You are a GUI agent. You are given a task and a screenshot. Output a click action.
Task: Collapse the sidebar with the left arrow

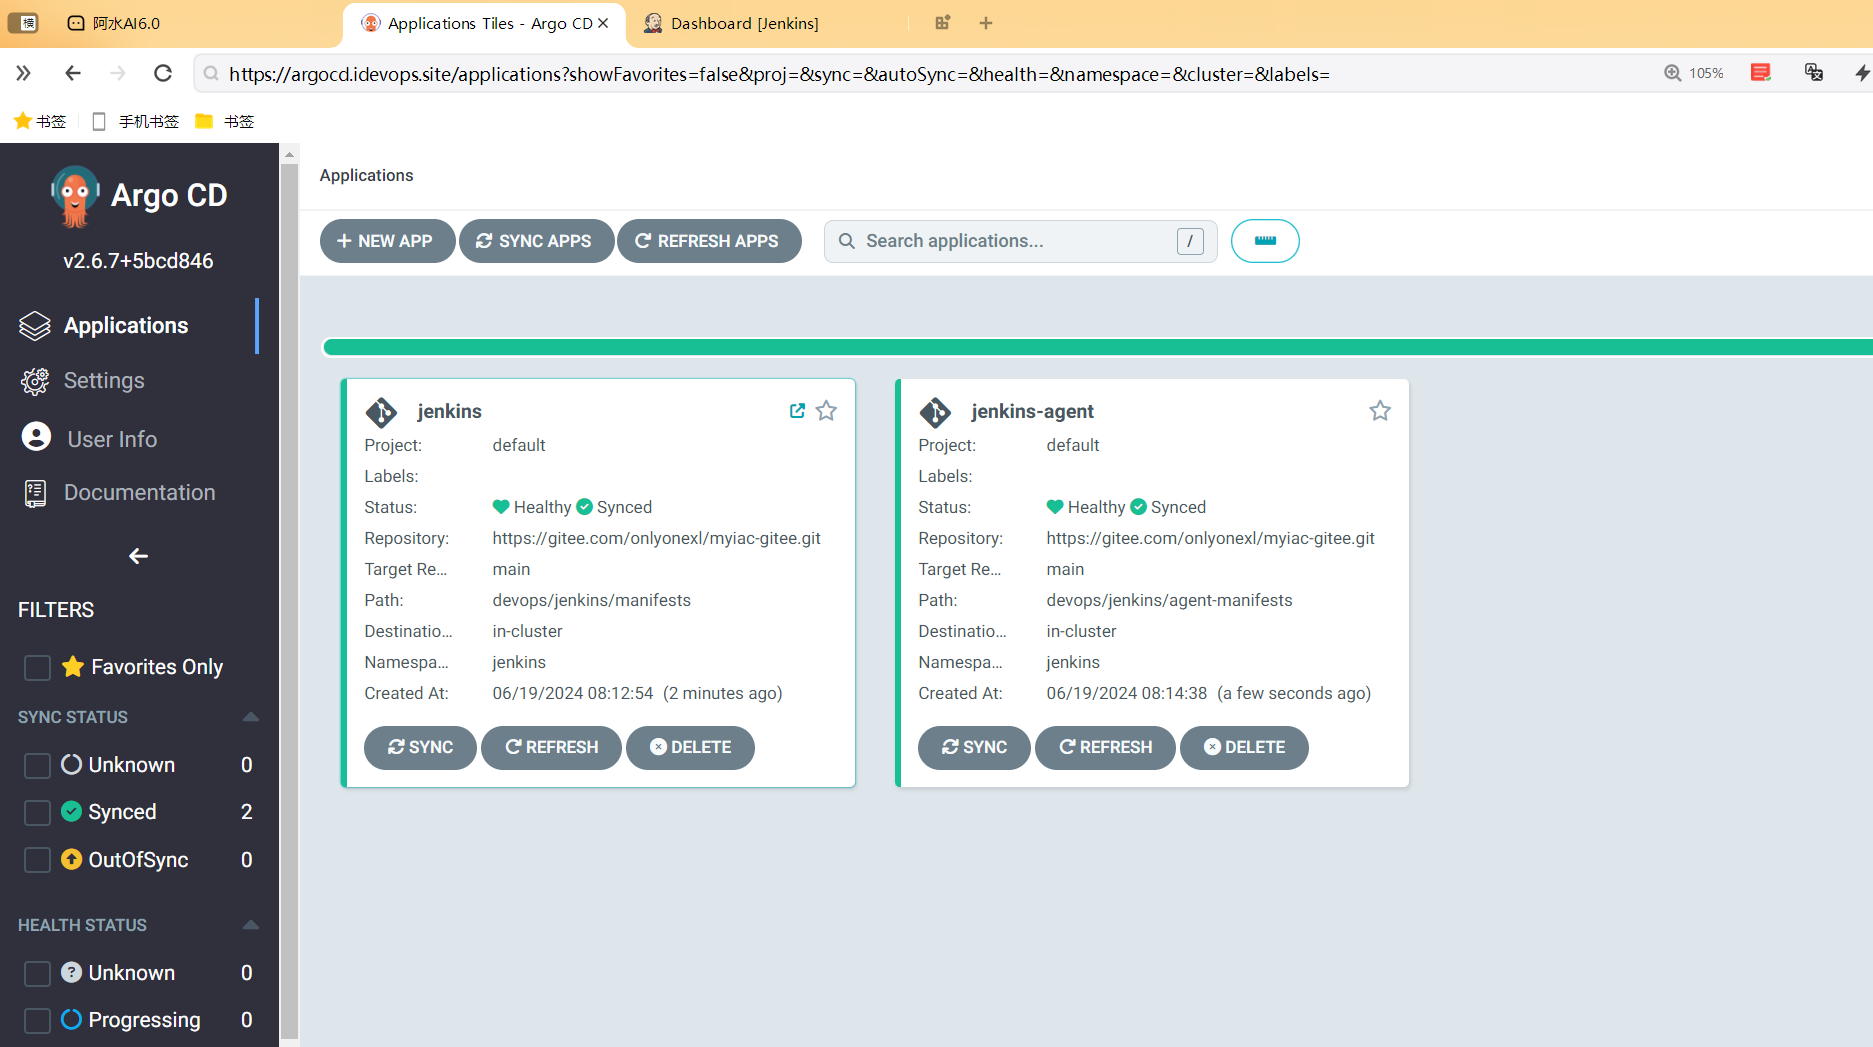[139, 556]
